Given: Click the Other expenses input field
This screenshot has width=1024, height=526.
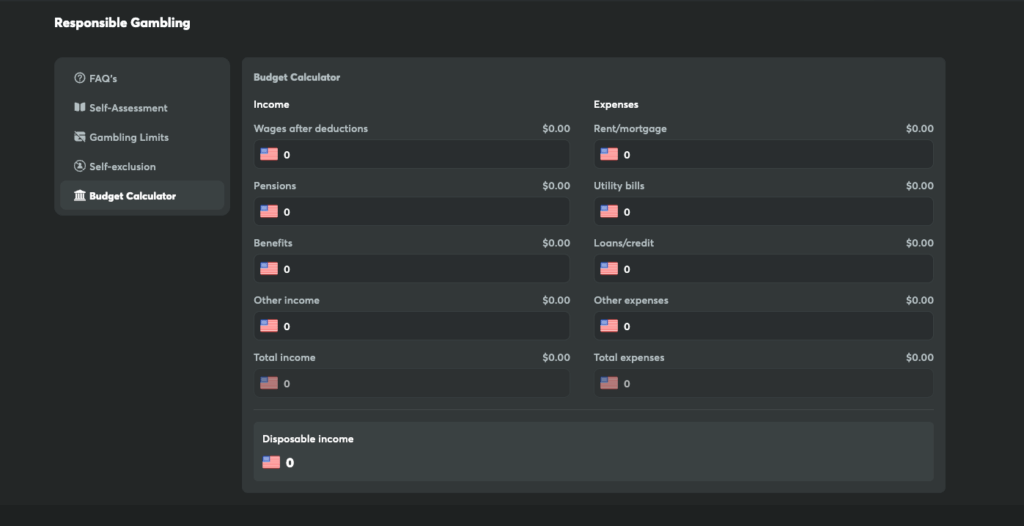Looking at the screenshot, I should click(770, 326).
